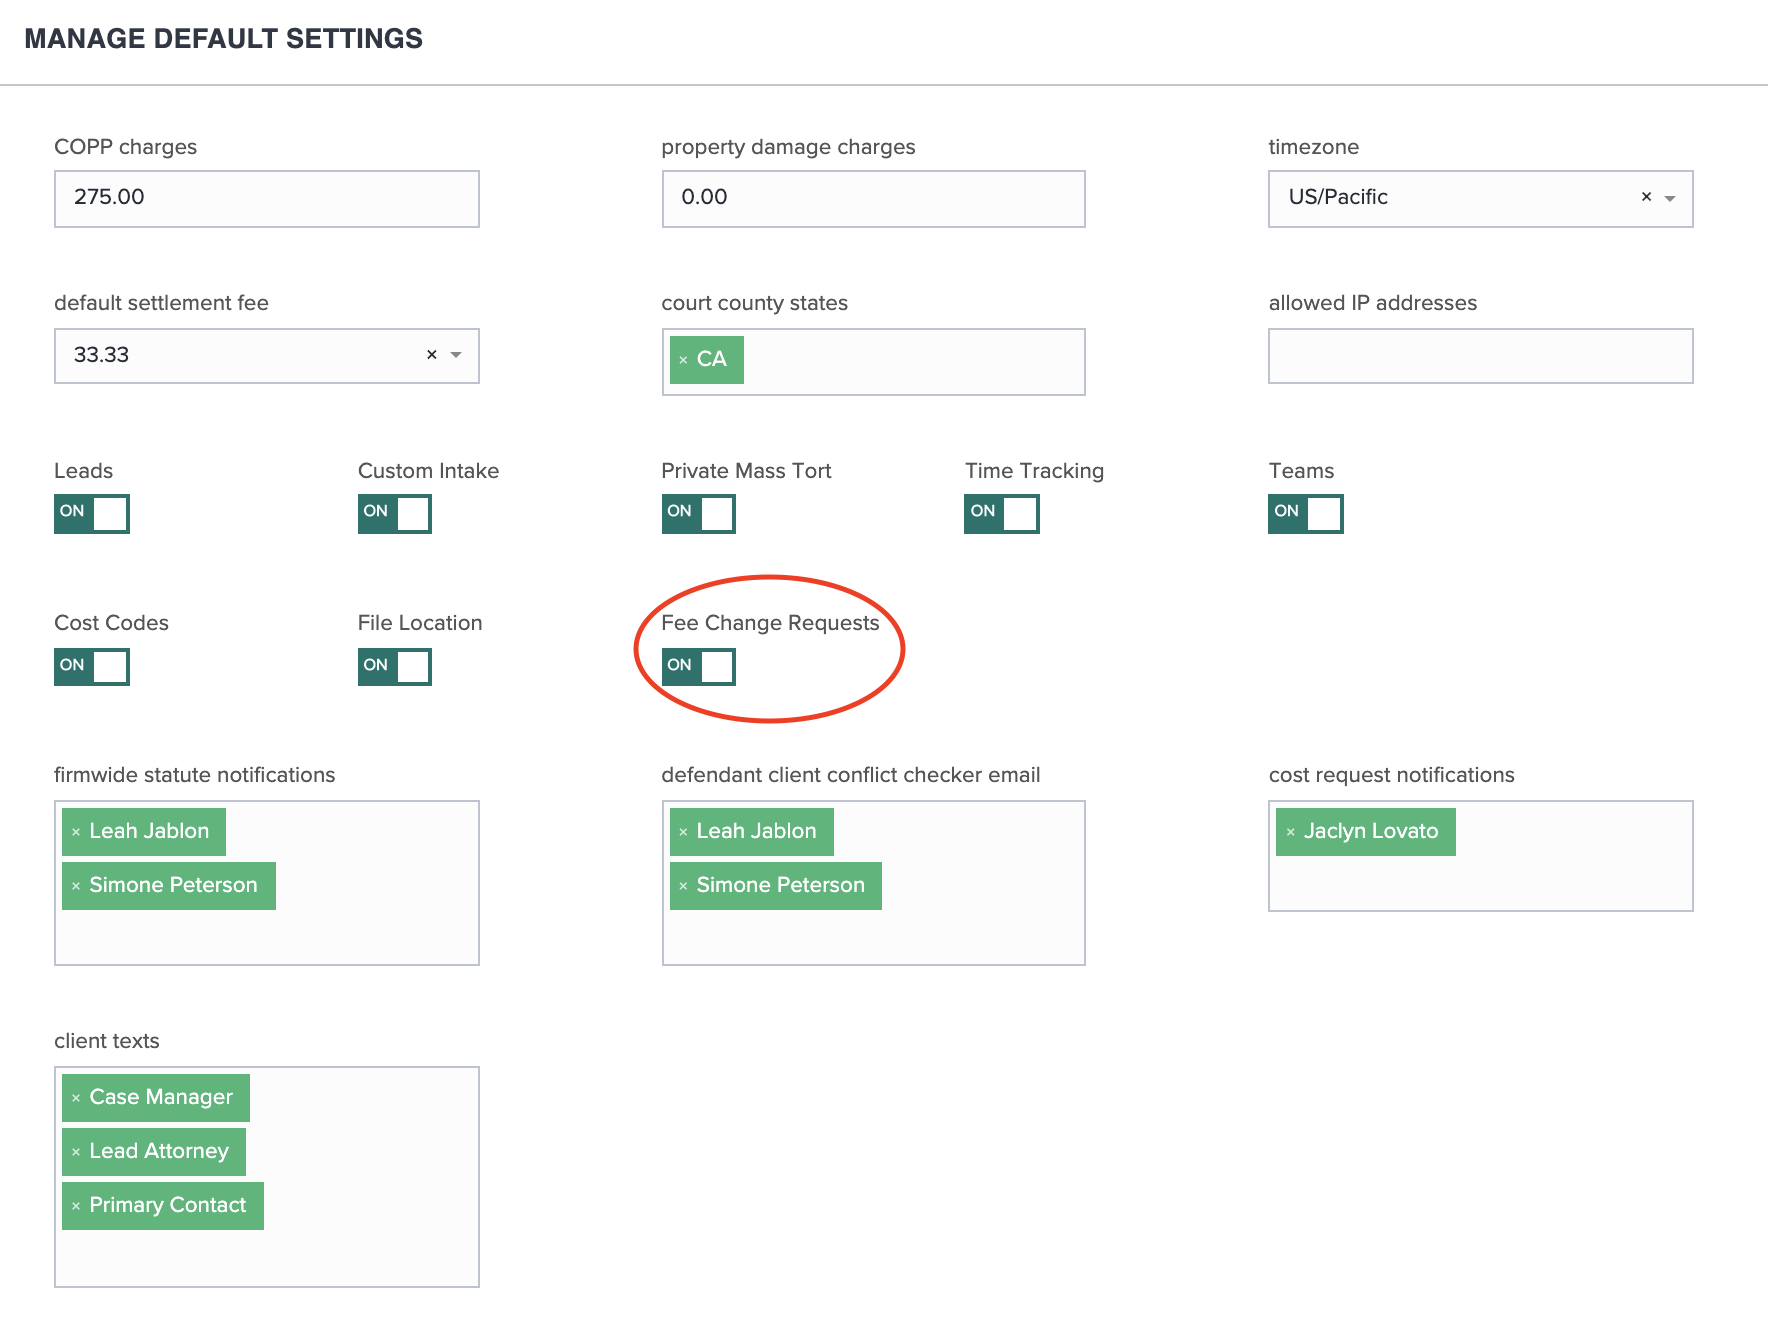Clear the 33.33 default settlement fee
This screenshot has width=1768, height=1320.
pyautogui.click(x=431, y=354)
